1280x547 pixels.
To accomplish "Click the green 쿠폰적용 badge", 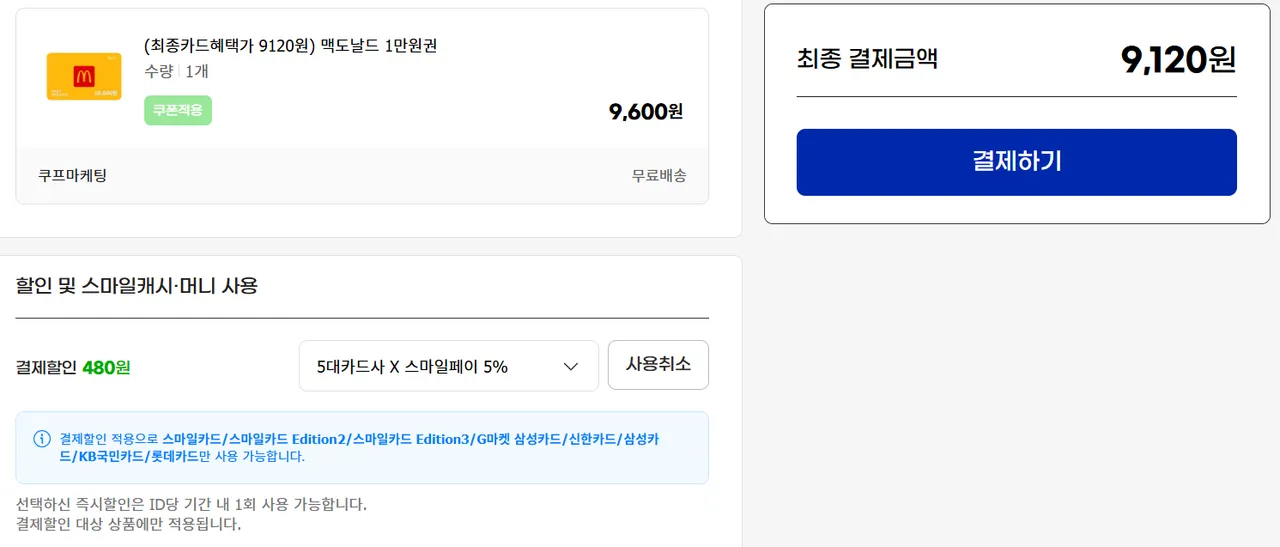I will click(x=178, y=110).
